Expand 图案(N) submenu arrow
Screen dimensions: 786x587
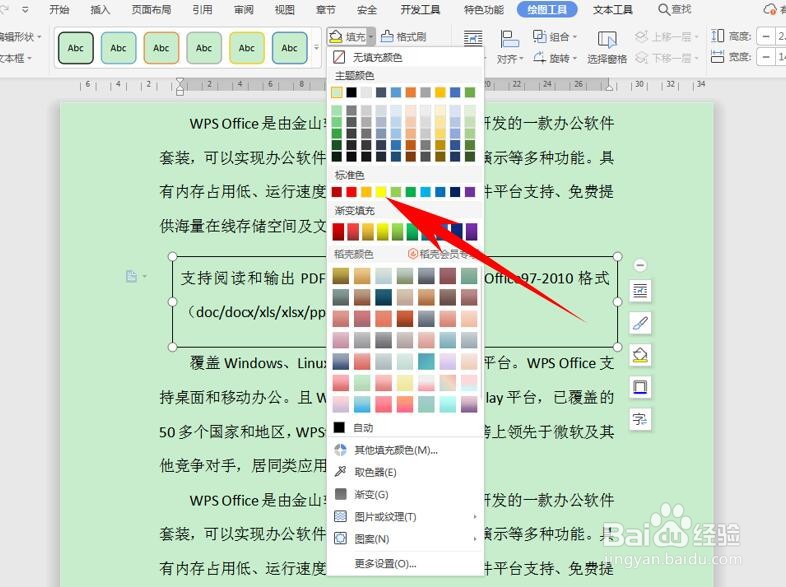[x=475, y=539]
